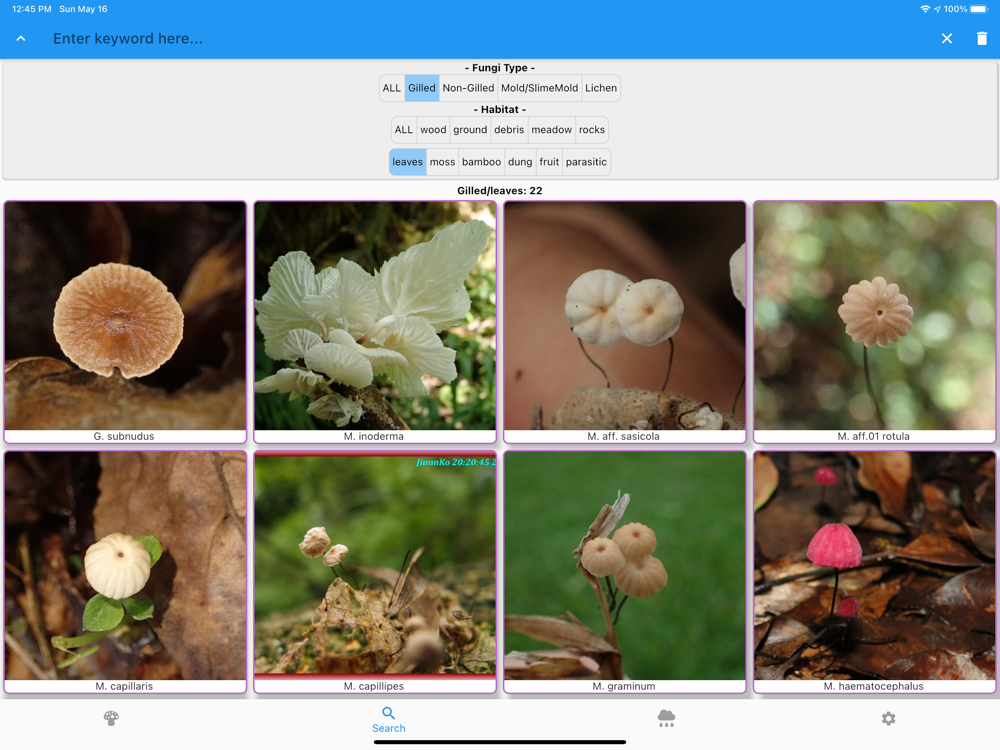Open the G. subnudus mushroom photo
1000x750 pixels.
(x=125, y=317)
